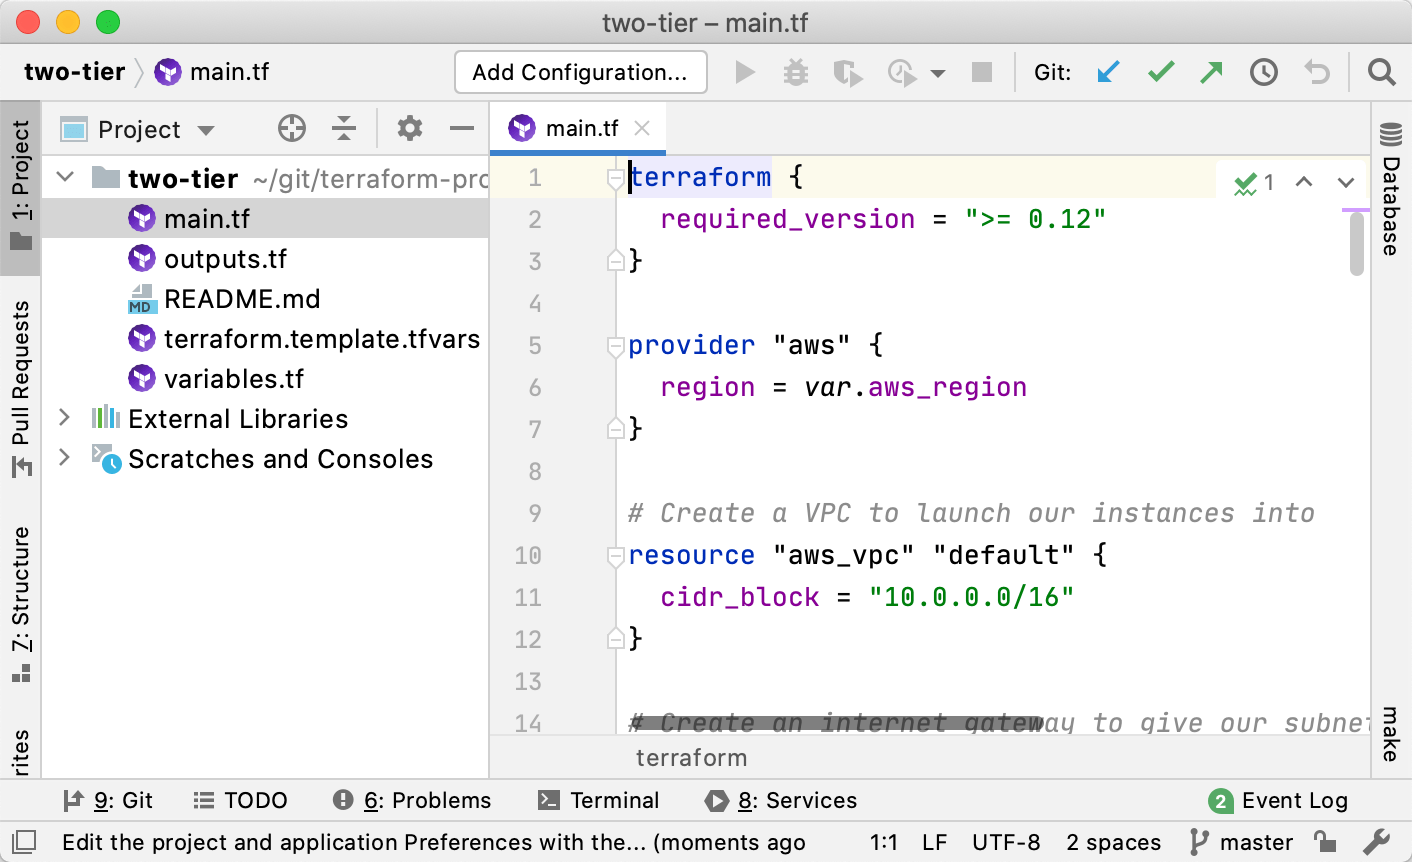
Task: Click the editor vertical scrollbar
Action: pos(1358,245)
